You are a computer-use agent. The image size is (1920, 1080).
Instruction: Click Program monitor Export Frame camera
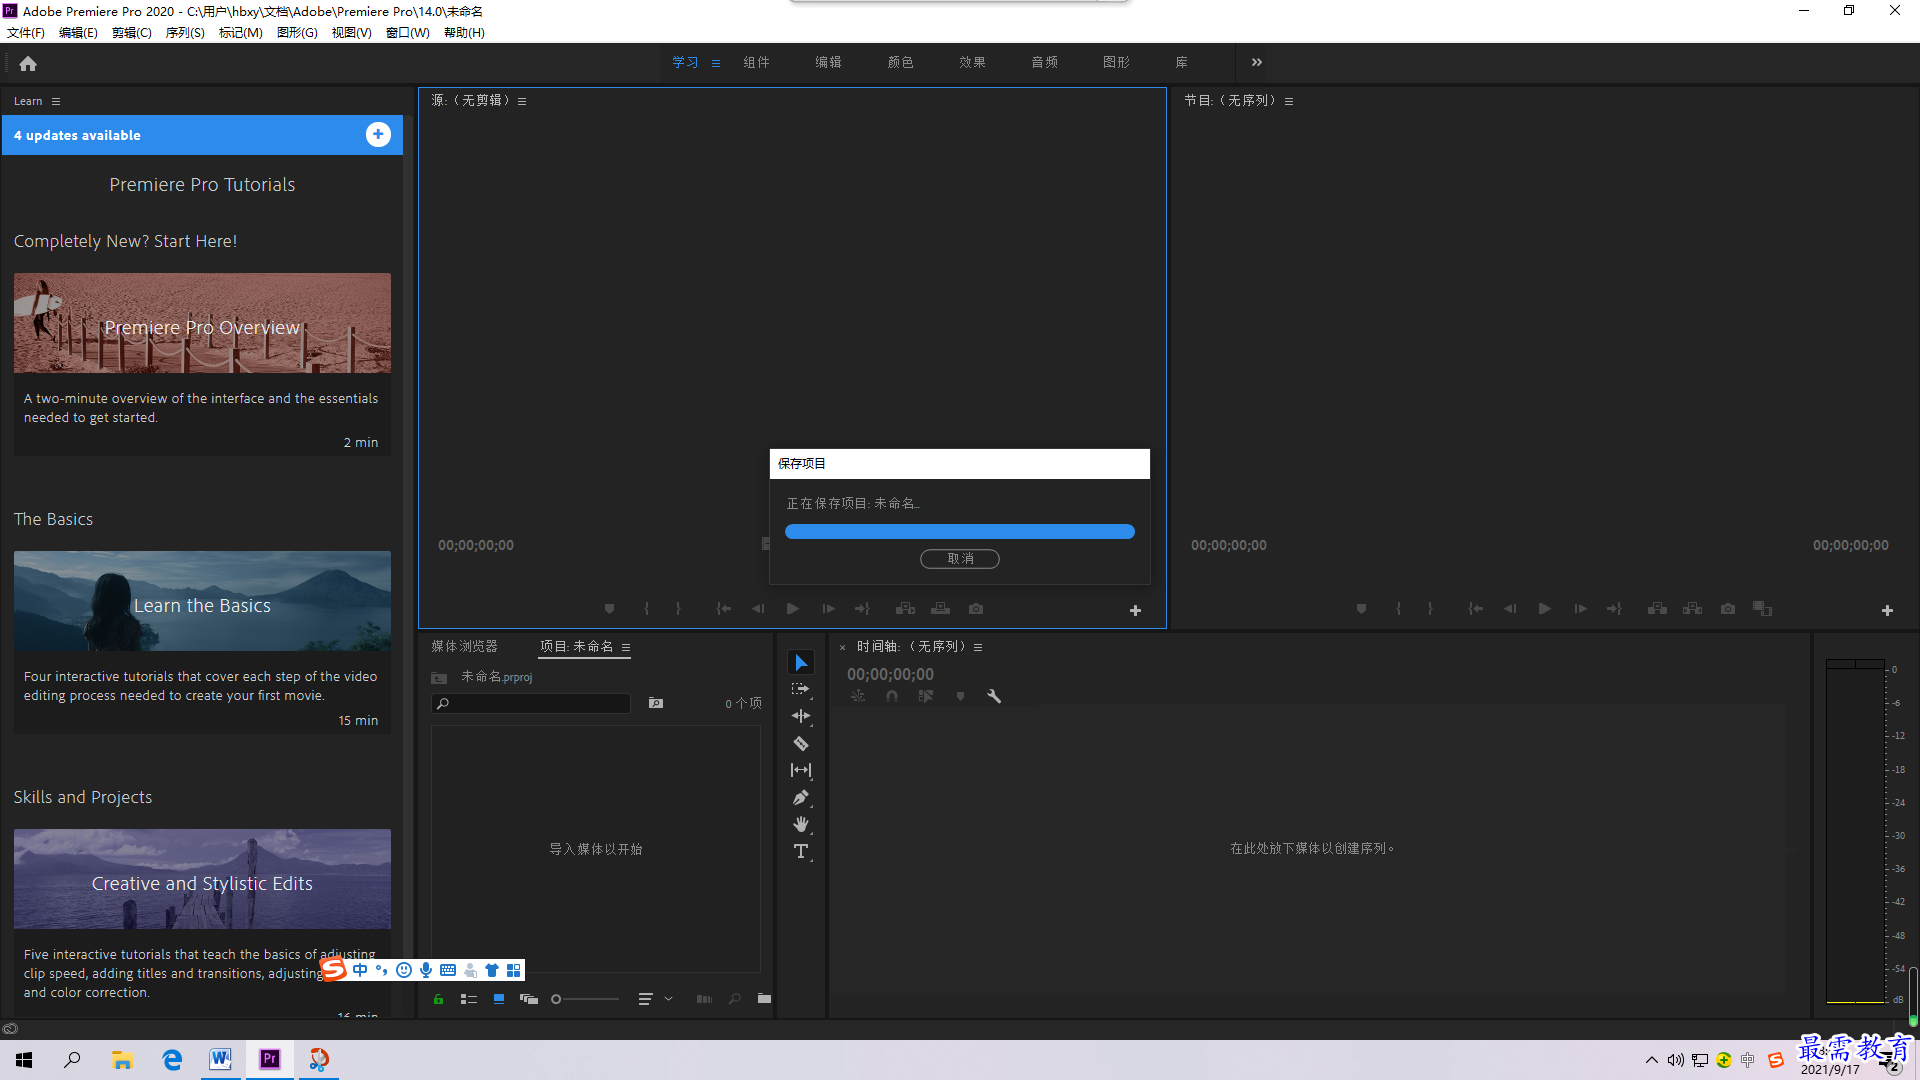coord(1728,608)
